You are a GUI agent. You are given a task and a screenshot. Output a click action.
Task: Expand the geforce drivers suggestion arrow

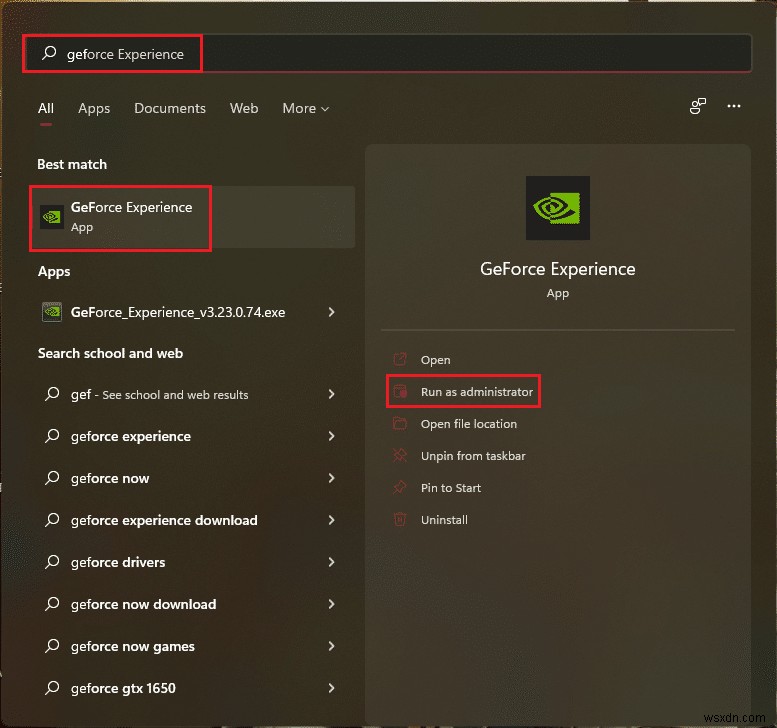click(x=331, y=562)
